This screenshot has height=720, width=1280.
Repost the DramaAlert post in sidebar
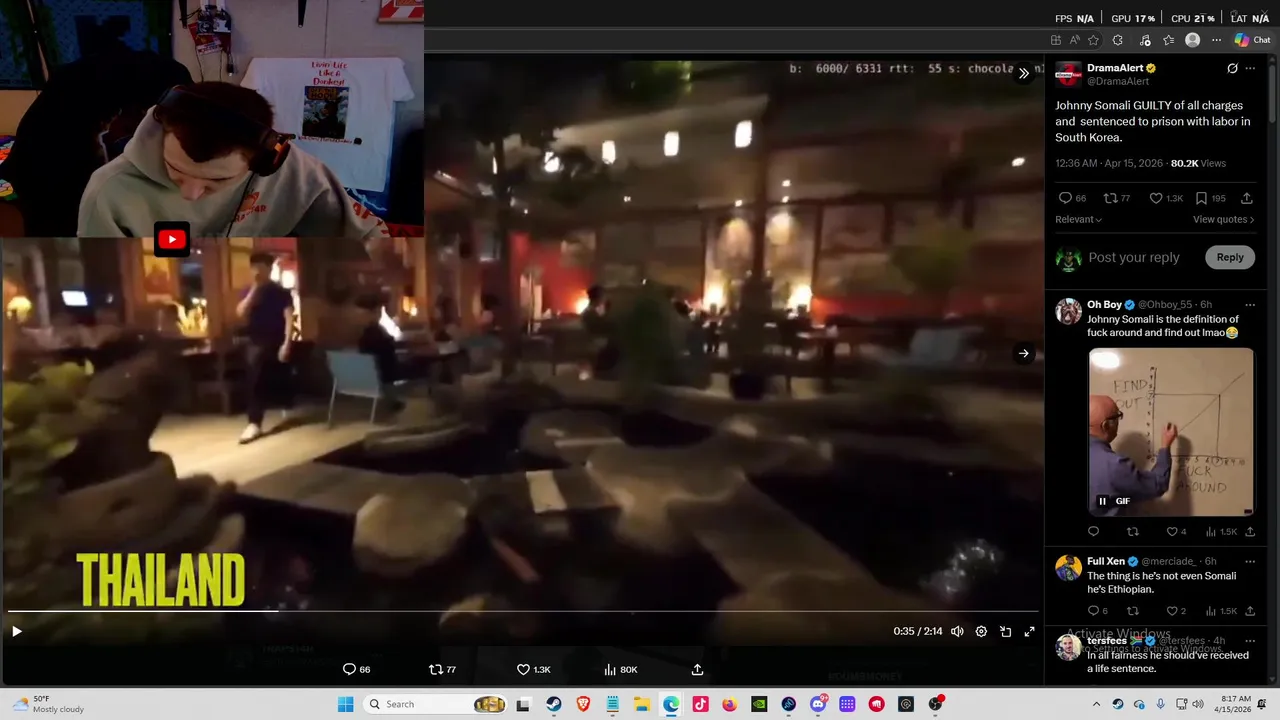[x=1116, y=198]
